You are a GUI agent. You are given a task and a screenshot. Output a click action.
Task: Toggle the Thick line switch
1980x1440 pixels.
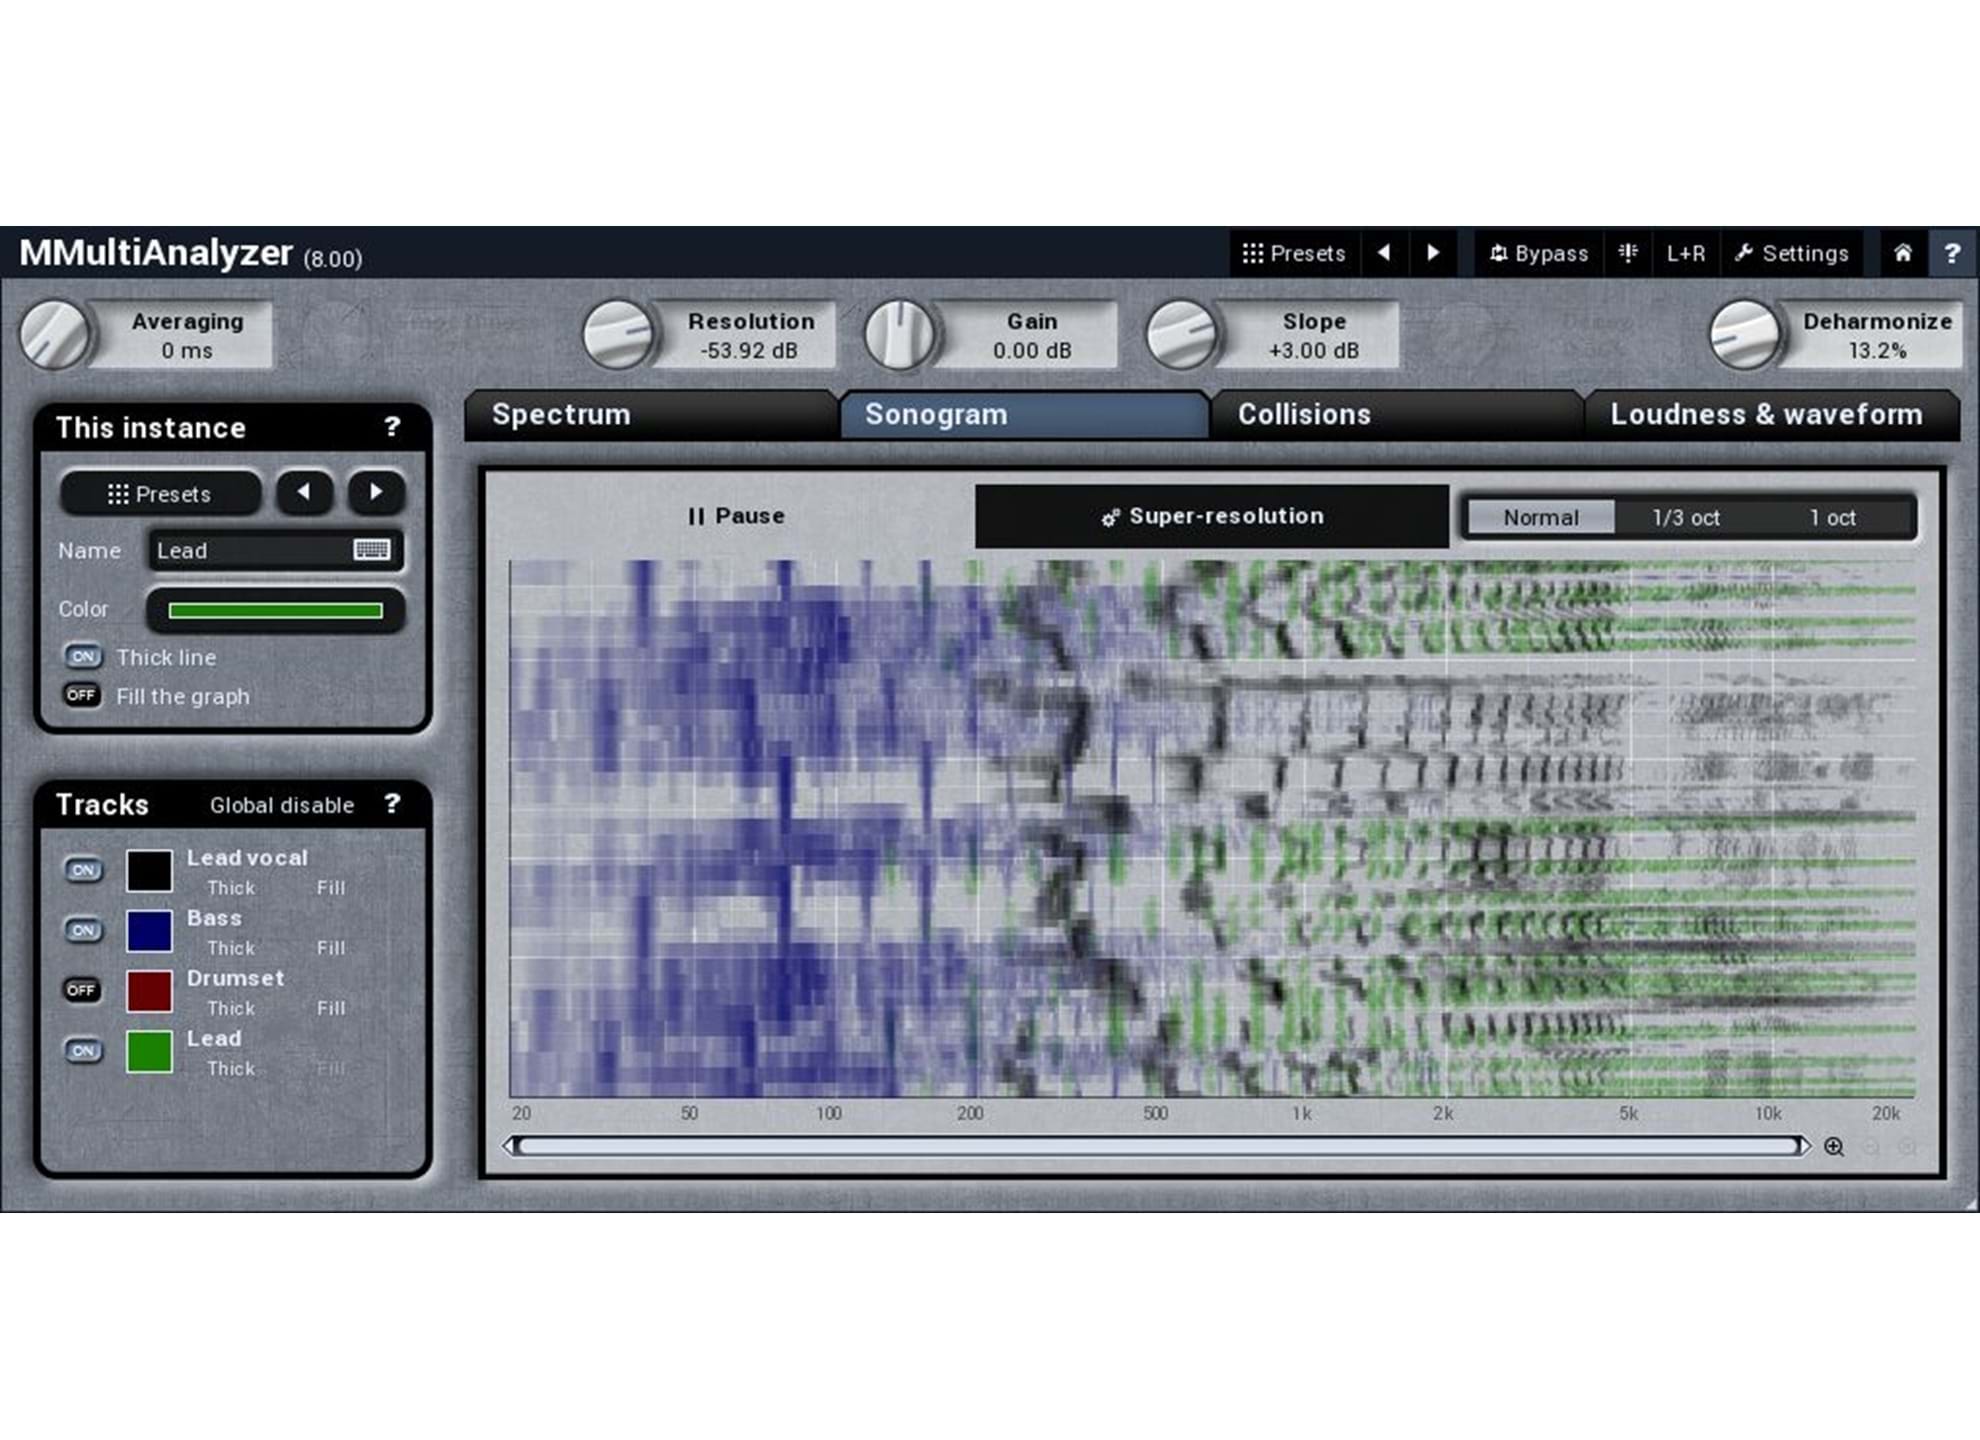coord(83,657)
